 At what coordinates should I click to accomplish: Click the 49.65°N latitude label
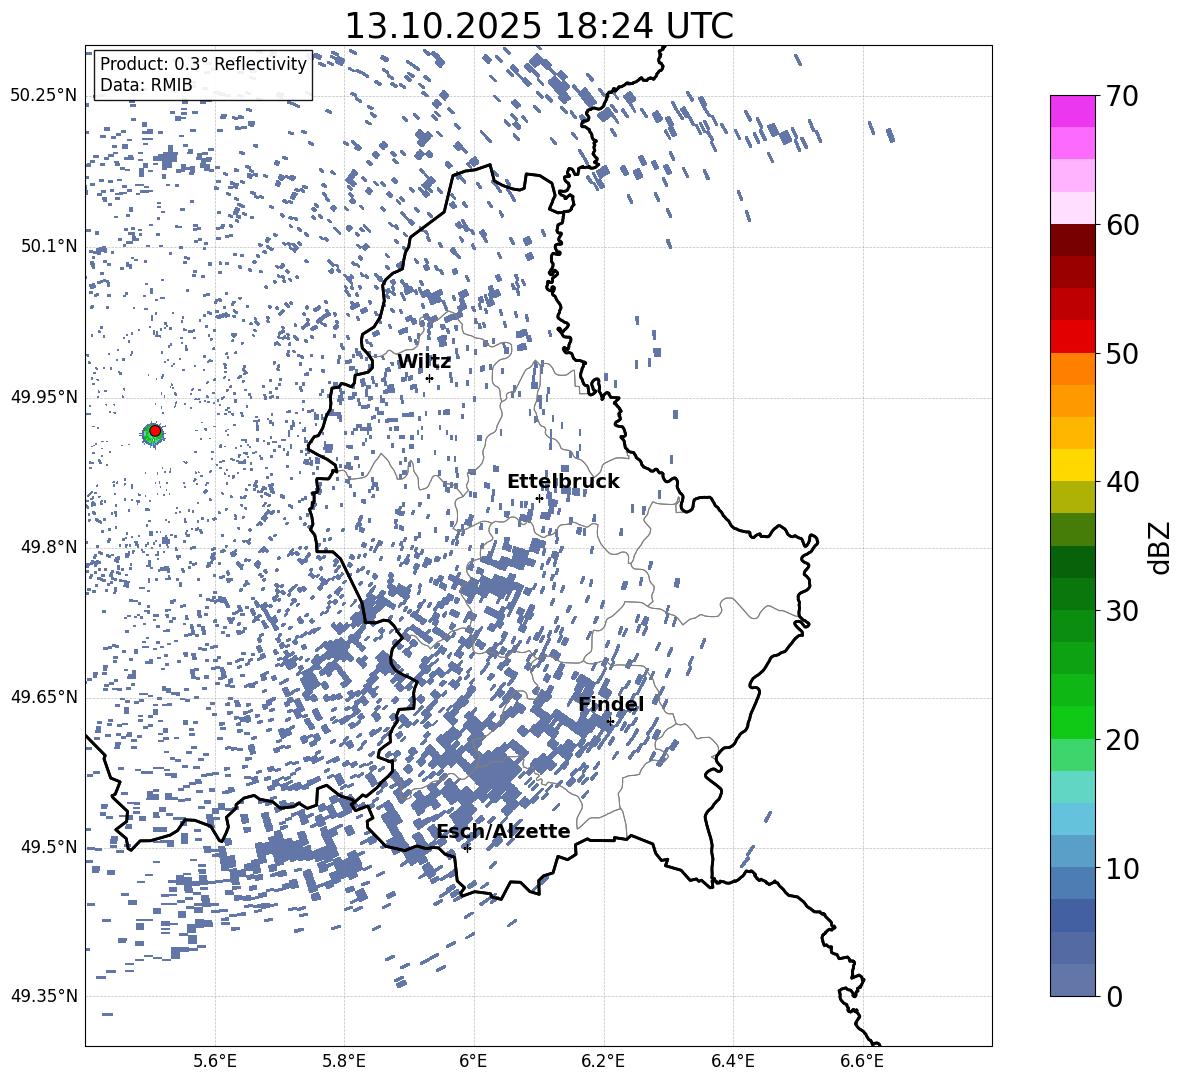[x=44, y=697]
